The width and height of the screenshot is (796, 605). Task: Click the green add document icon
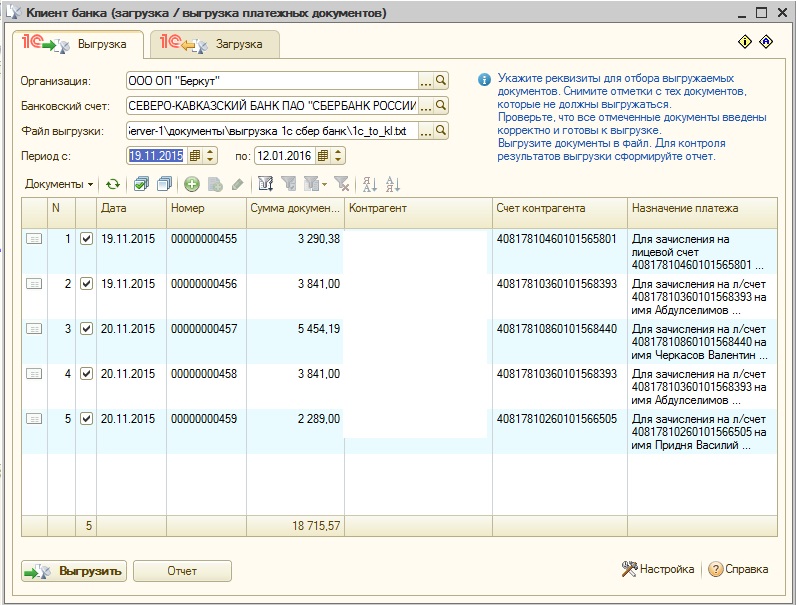point(191,184)
